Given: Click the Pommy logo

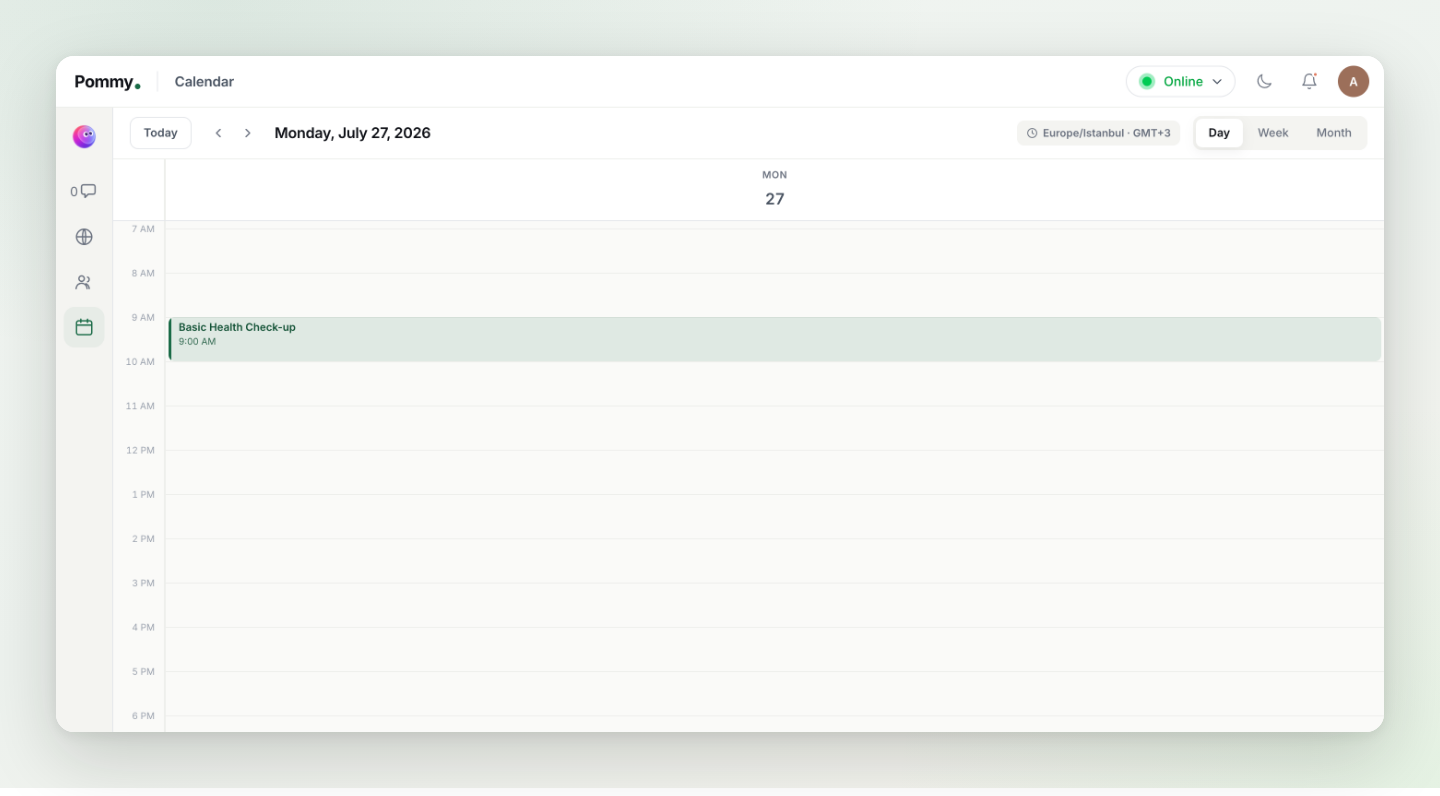Looking at the screenshot, I should (107, 82).
